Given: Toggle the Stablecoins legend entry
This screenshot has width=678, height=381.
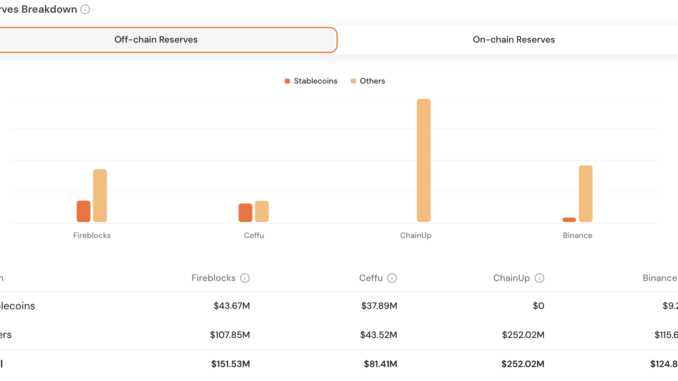Looking at the screenshot, I should click(x=311, y=81).
